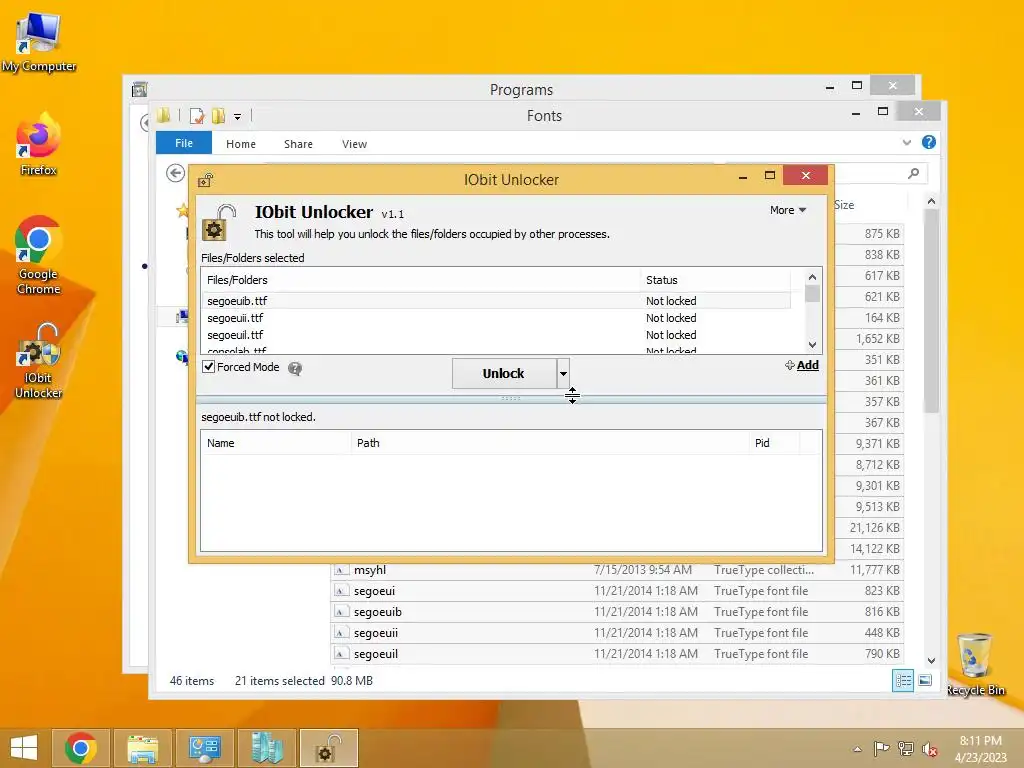
Task: Open My Computer desktop icon
Action: point(39,42)
